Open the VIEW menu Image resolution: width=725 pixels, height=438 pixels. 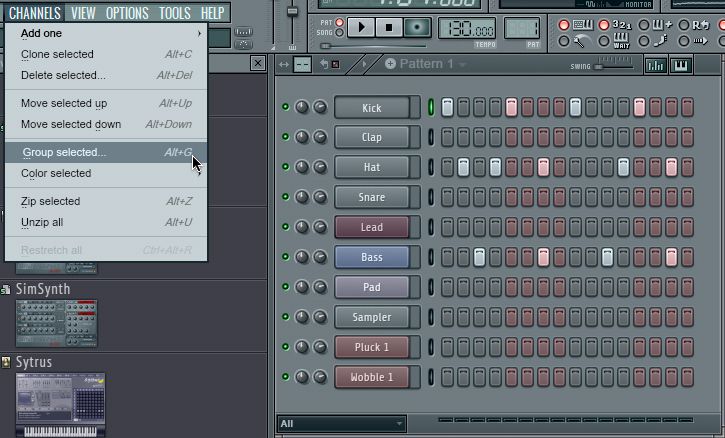pyautogui.click(x=83, y=13)
